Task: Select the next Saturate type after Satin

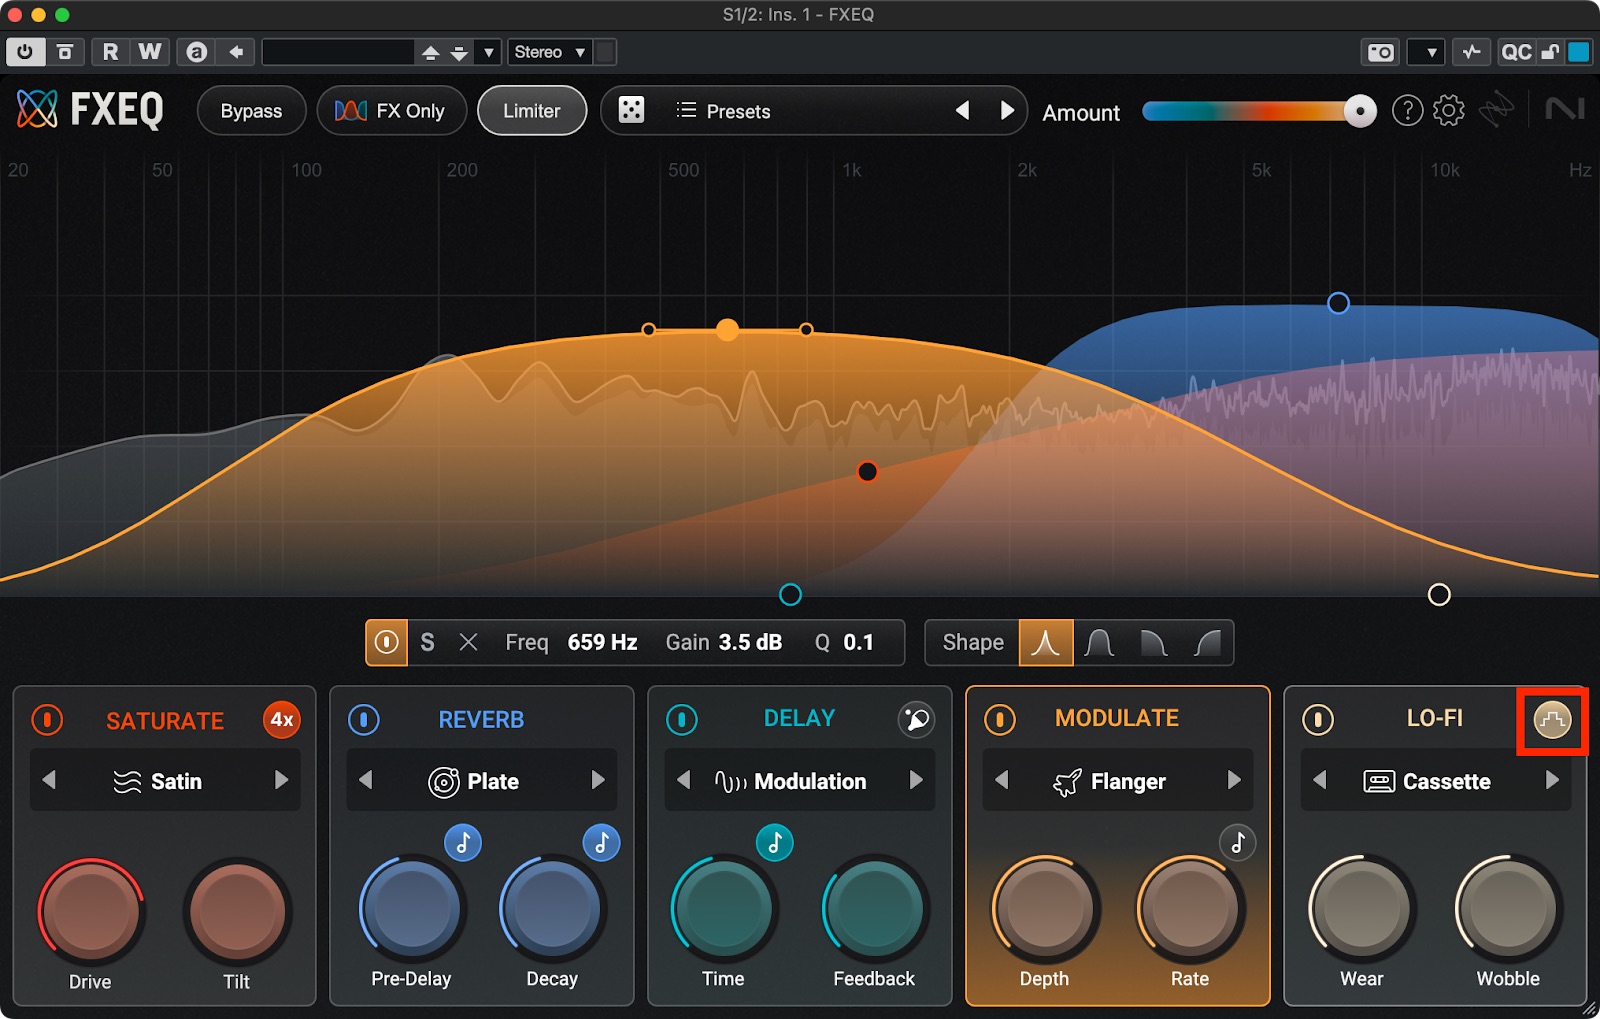Action: 281,780
